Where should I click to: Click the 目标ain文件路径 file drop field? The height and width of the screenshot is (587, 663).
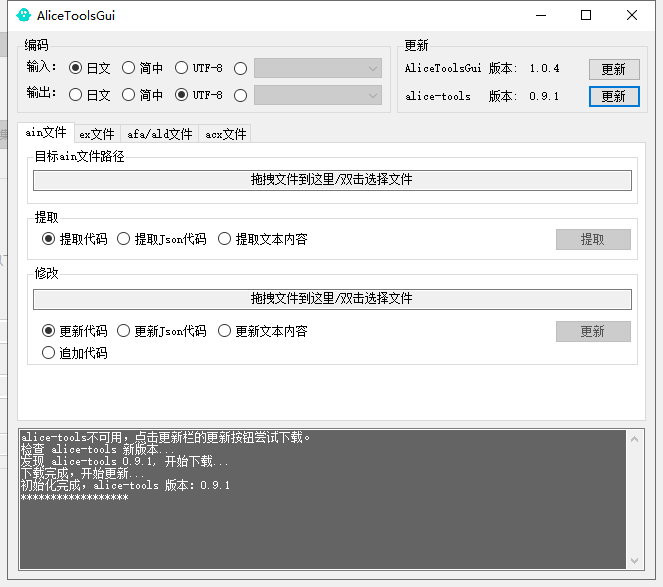tap(332, 180)
